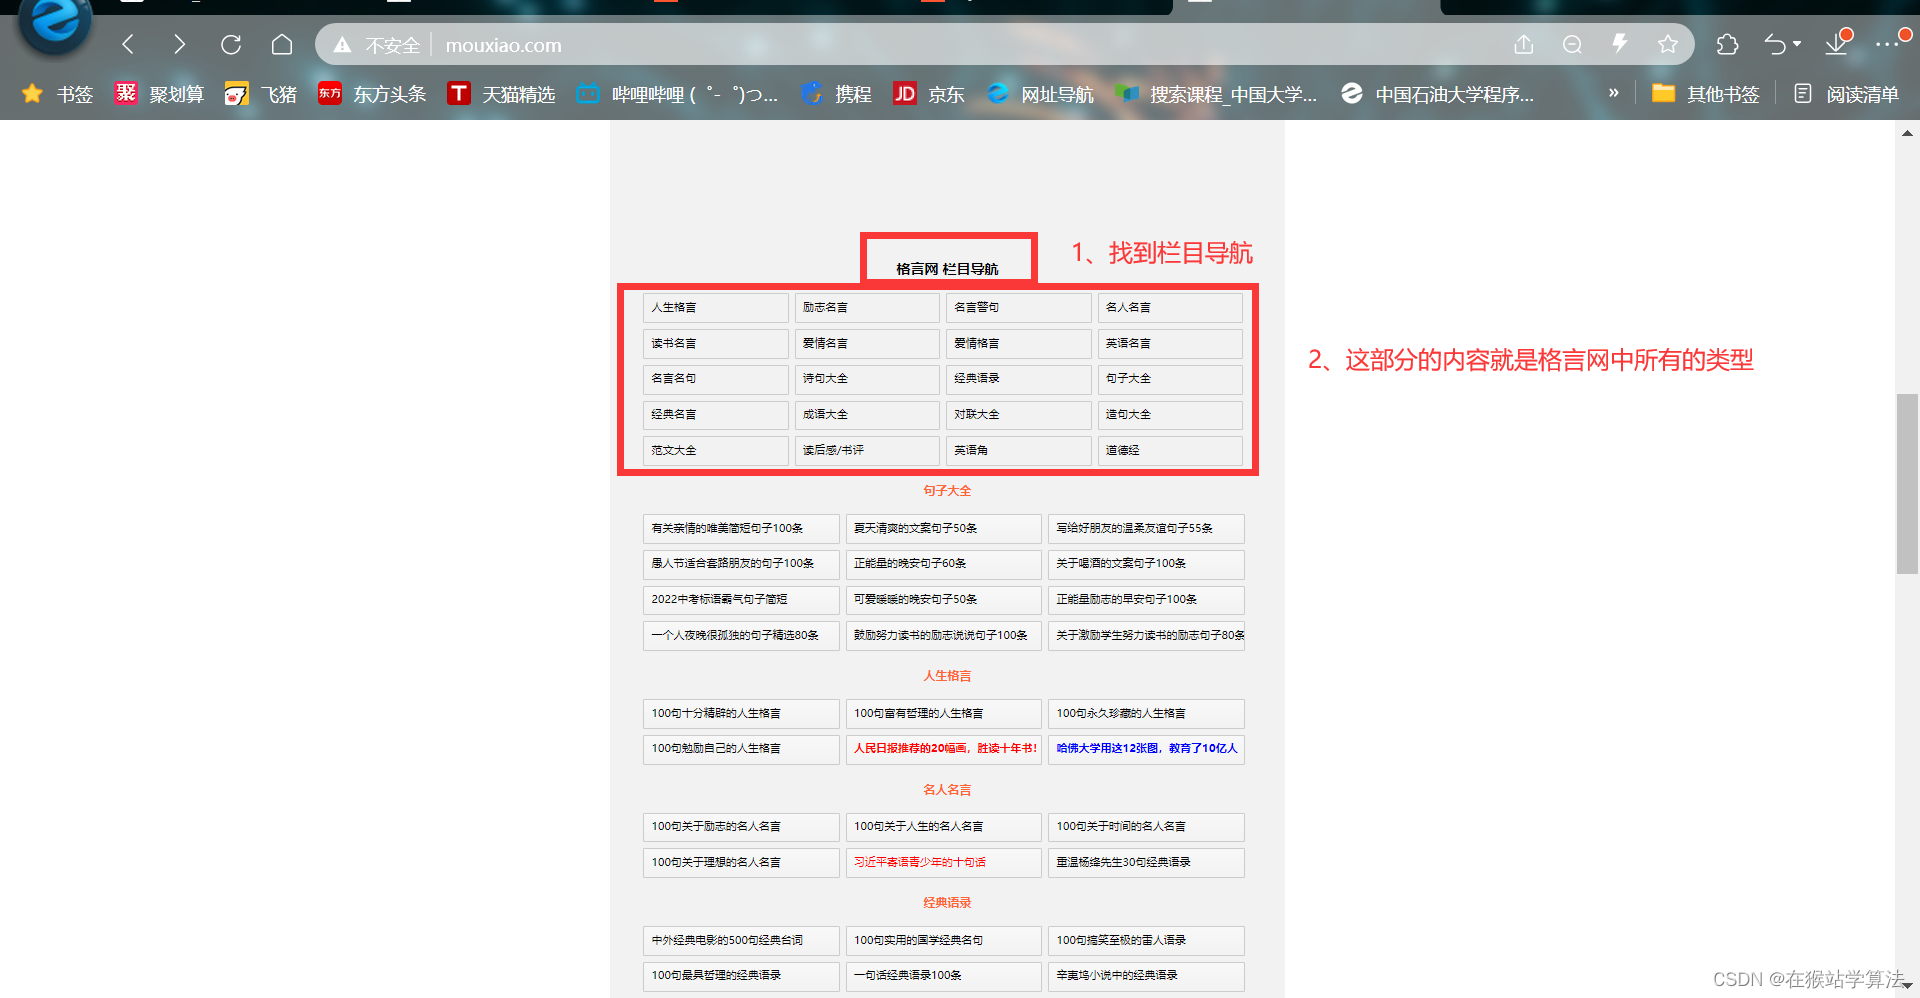This screenshot has height=998, width=1920.
Task: Select 诗句大全 in the navigation grid
Action: (x=867, y=378)
